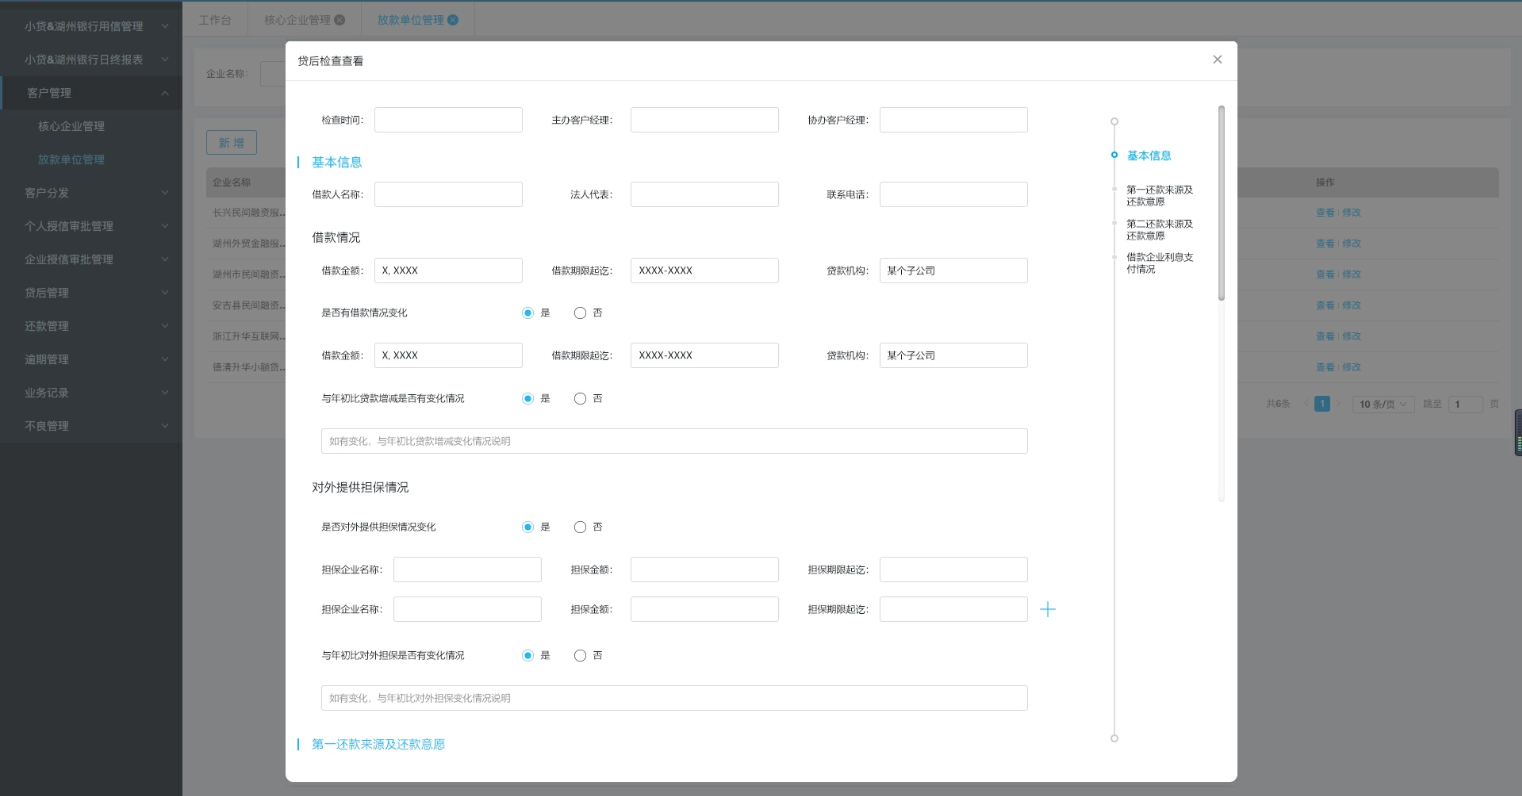Screen dimensions: 1522x796
Task: Click the 第一还款来源及还款意愿 section heading in the form
Action: 378,744
